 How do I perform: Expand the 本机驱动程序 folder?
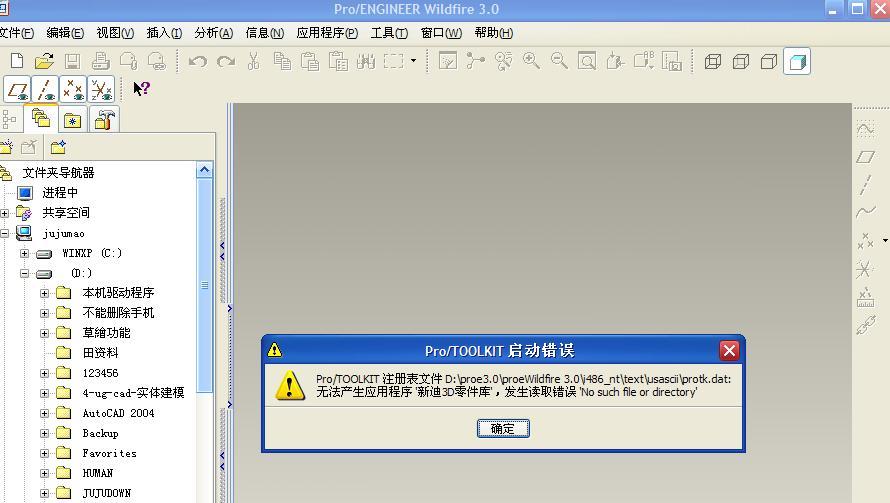44,294
